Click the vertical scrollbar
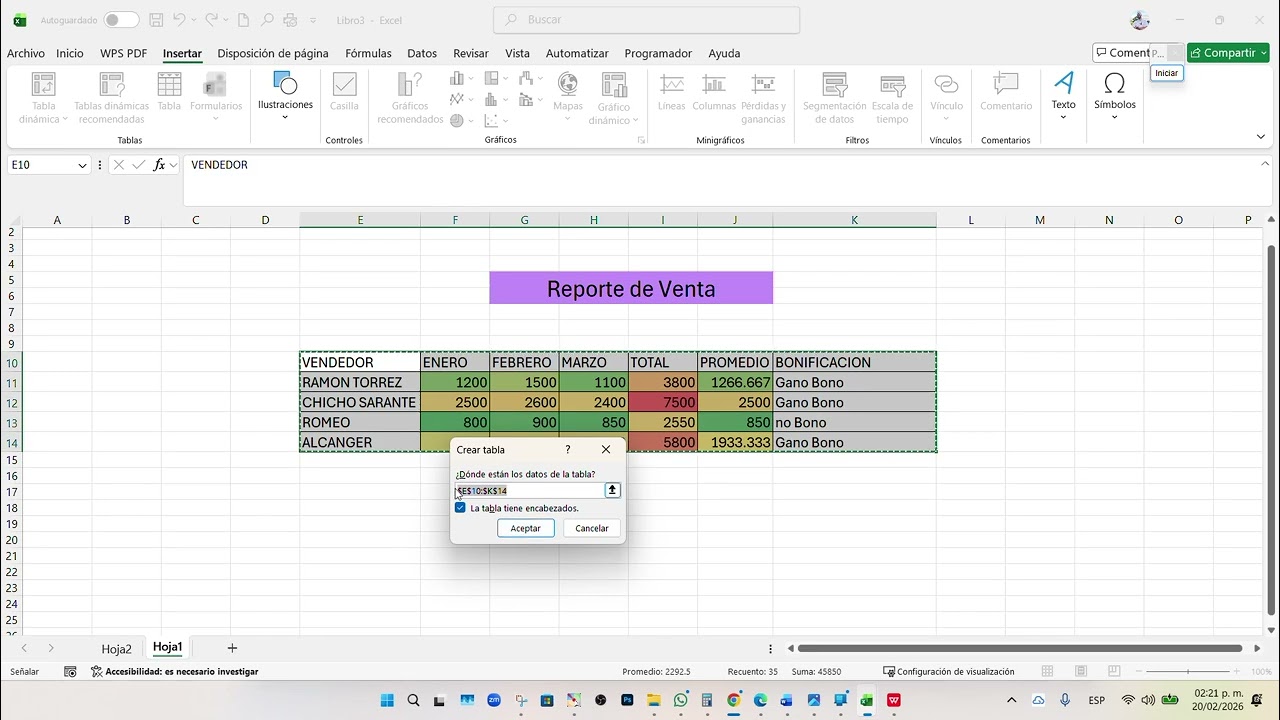Image resolution: width=1280 pixels, height=720 pixels. 1271,430
